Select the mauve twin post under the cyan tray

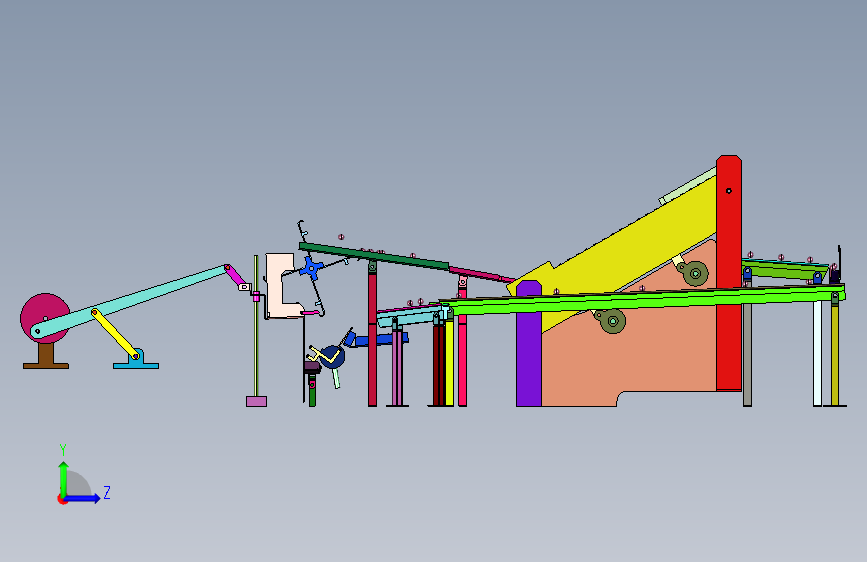coord(397,366)
